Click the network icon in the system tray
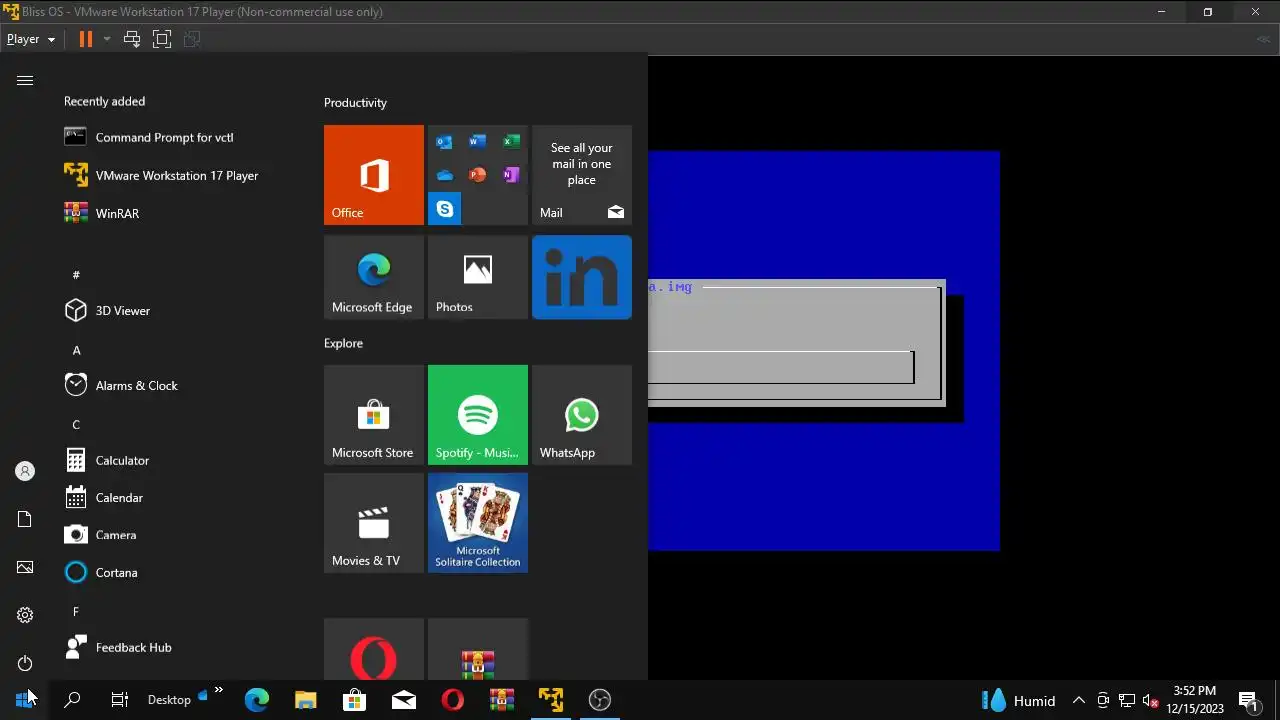1280x720 pixels. point(1127,700)
